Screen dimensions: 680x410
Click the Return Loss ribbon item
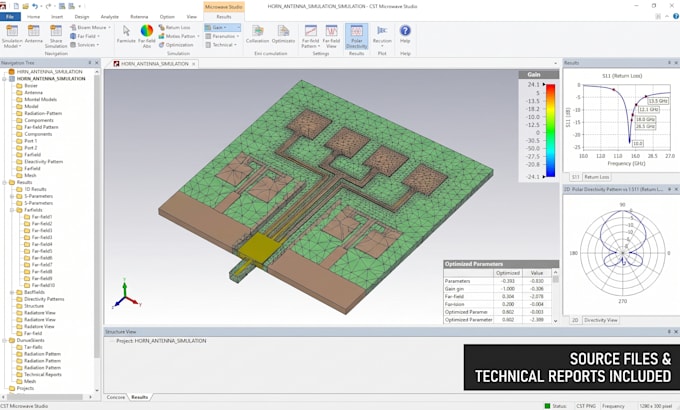tap(174, 27)
